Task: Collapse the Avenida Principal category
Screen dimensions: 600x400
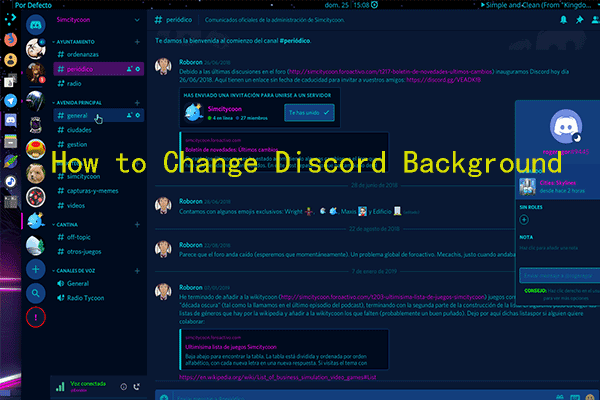Action: click(x=77, y=103)
